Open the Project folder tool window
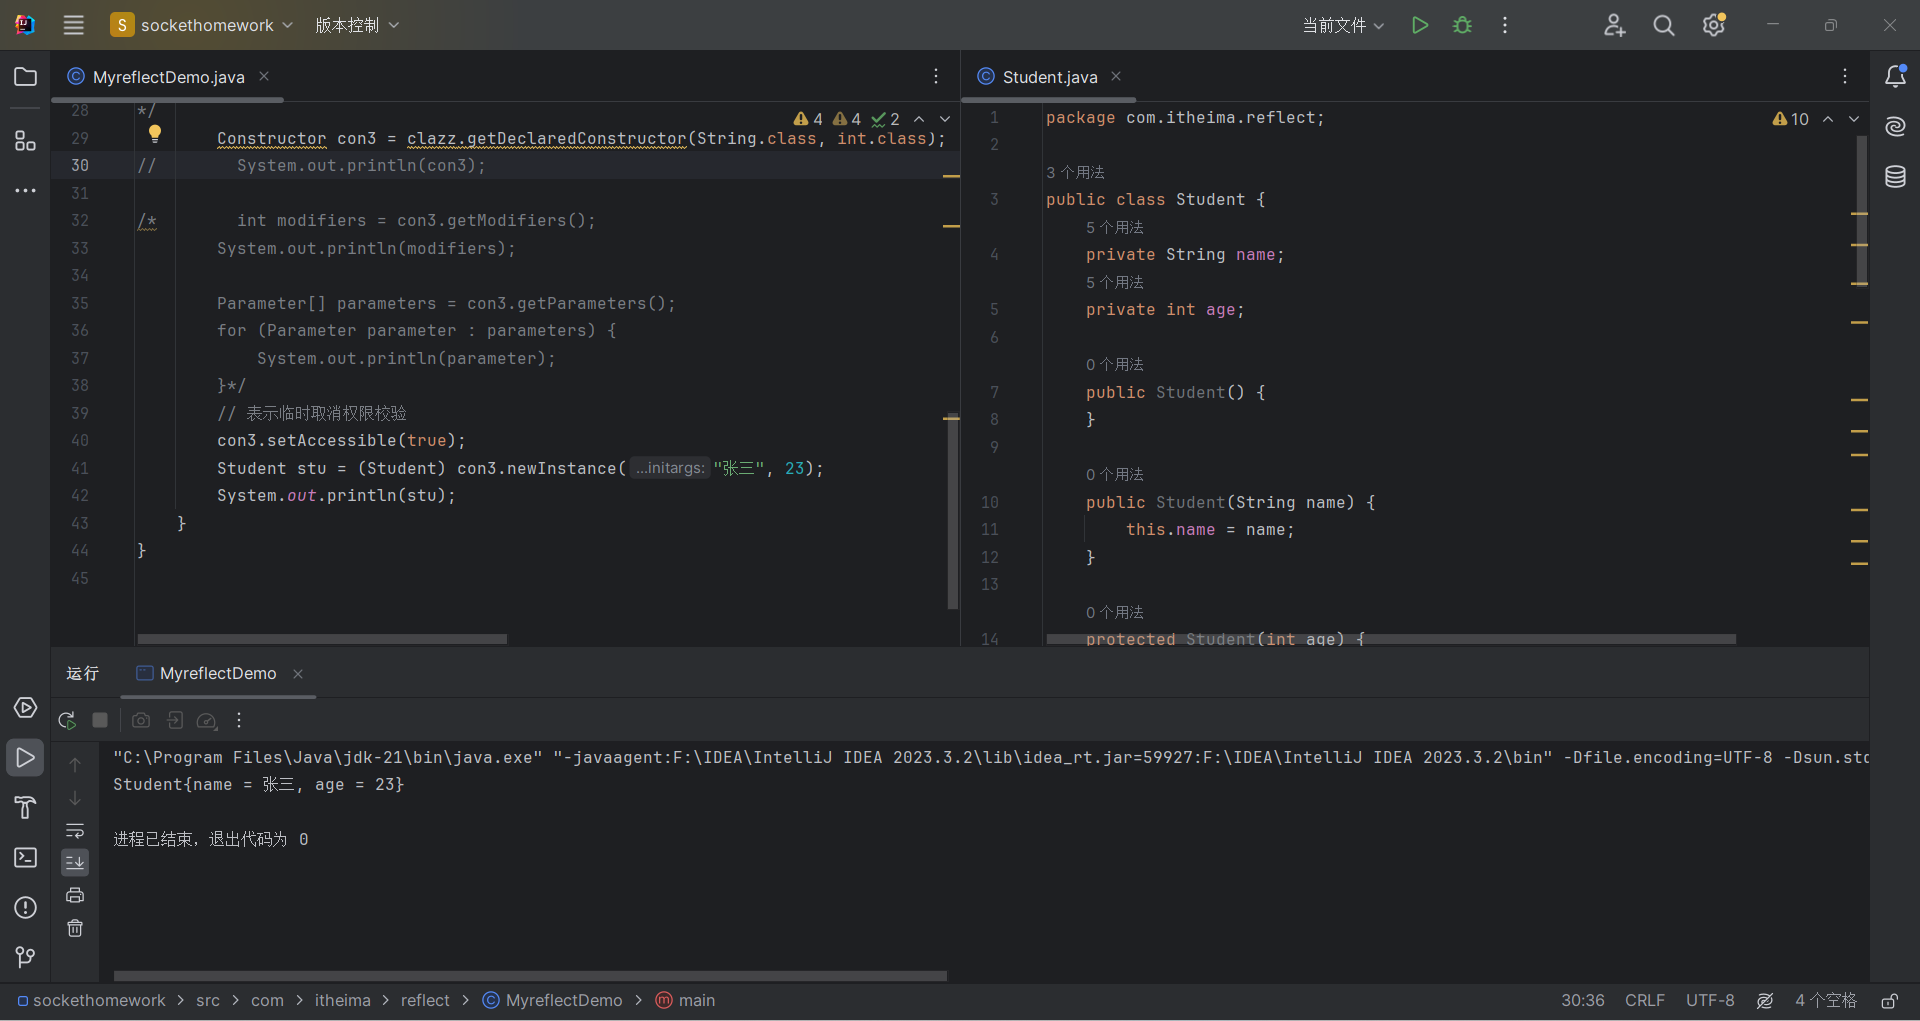 tap(26, 77)
